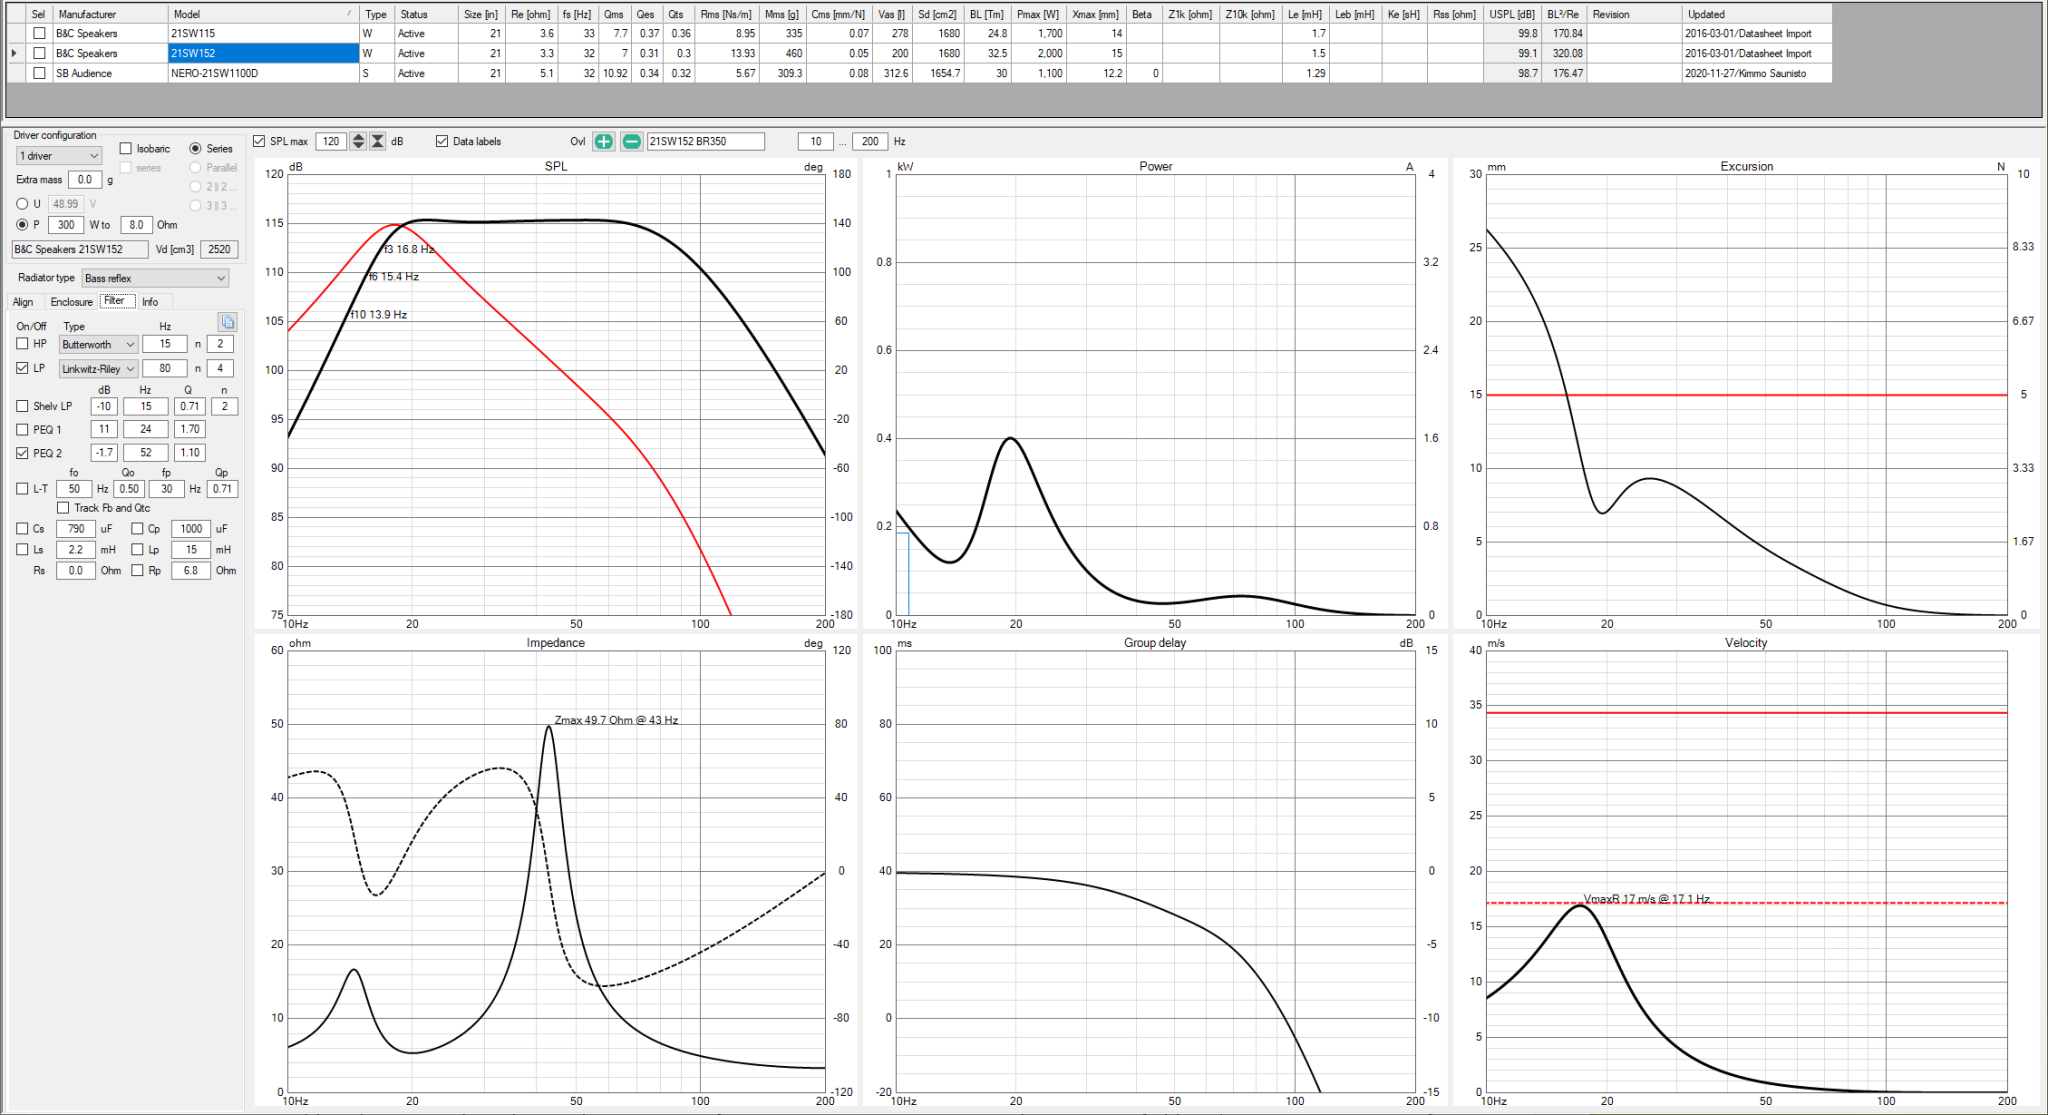Enable the Isobaric checkbox

tap(126, 148)
